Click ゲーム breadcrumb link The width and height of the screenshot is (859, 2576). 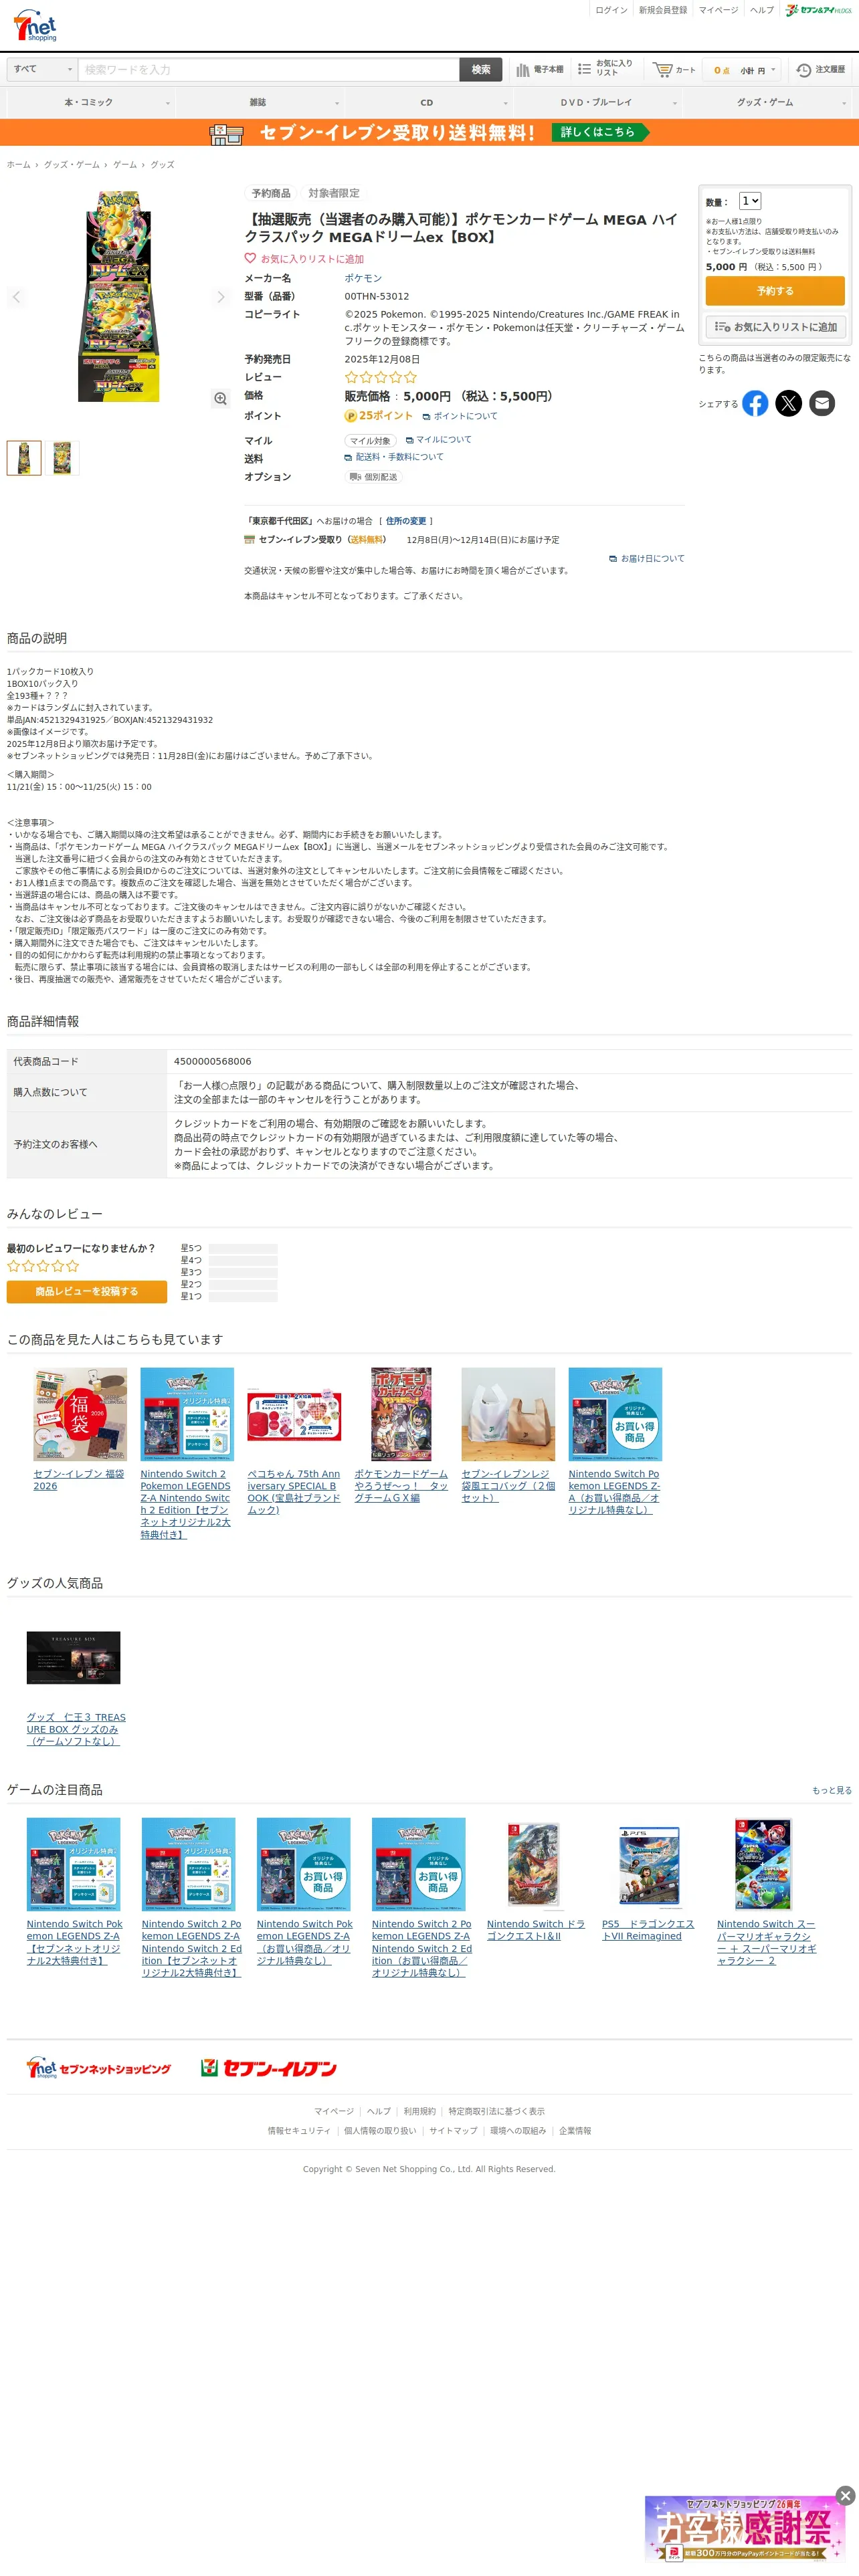pyautogui.click(x=125, y=165)
